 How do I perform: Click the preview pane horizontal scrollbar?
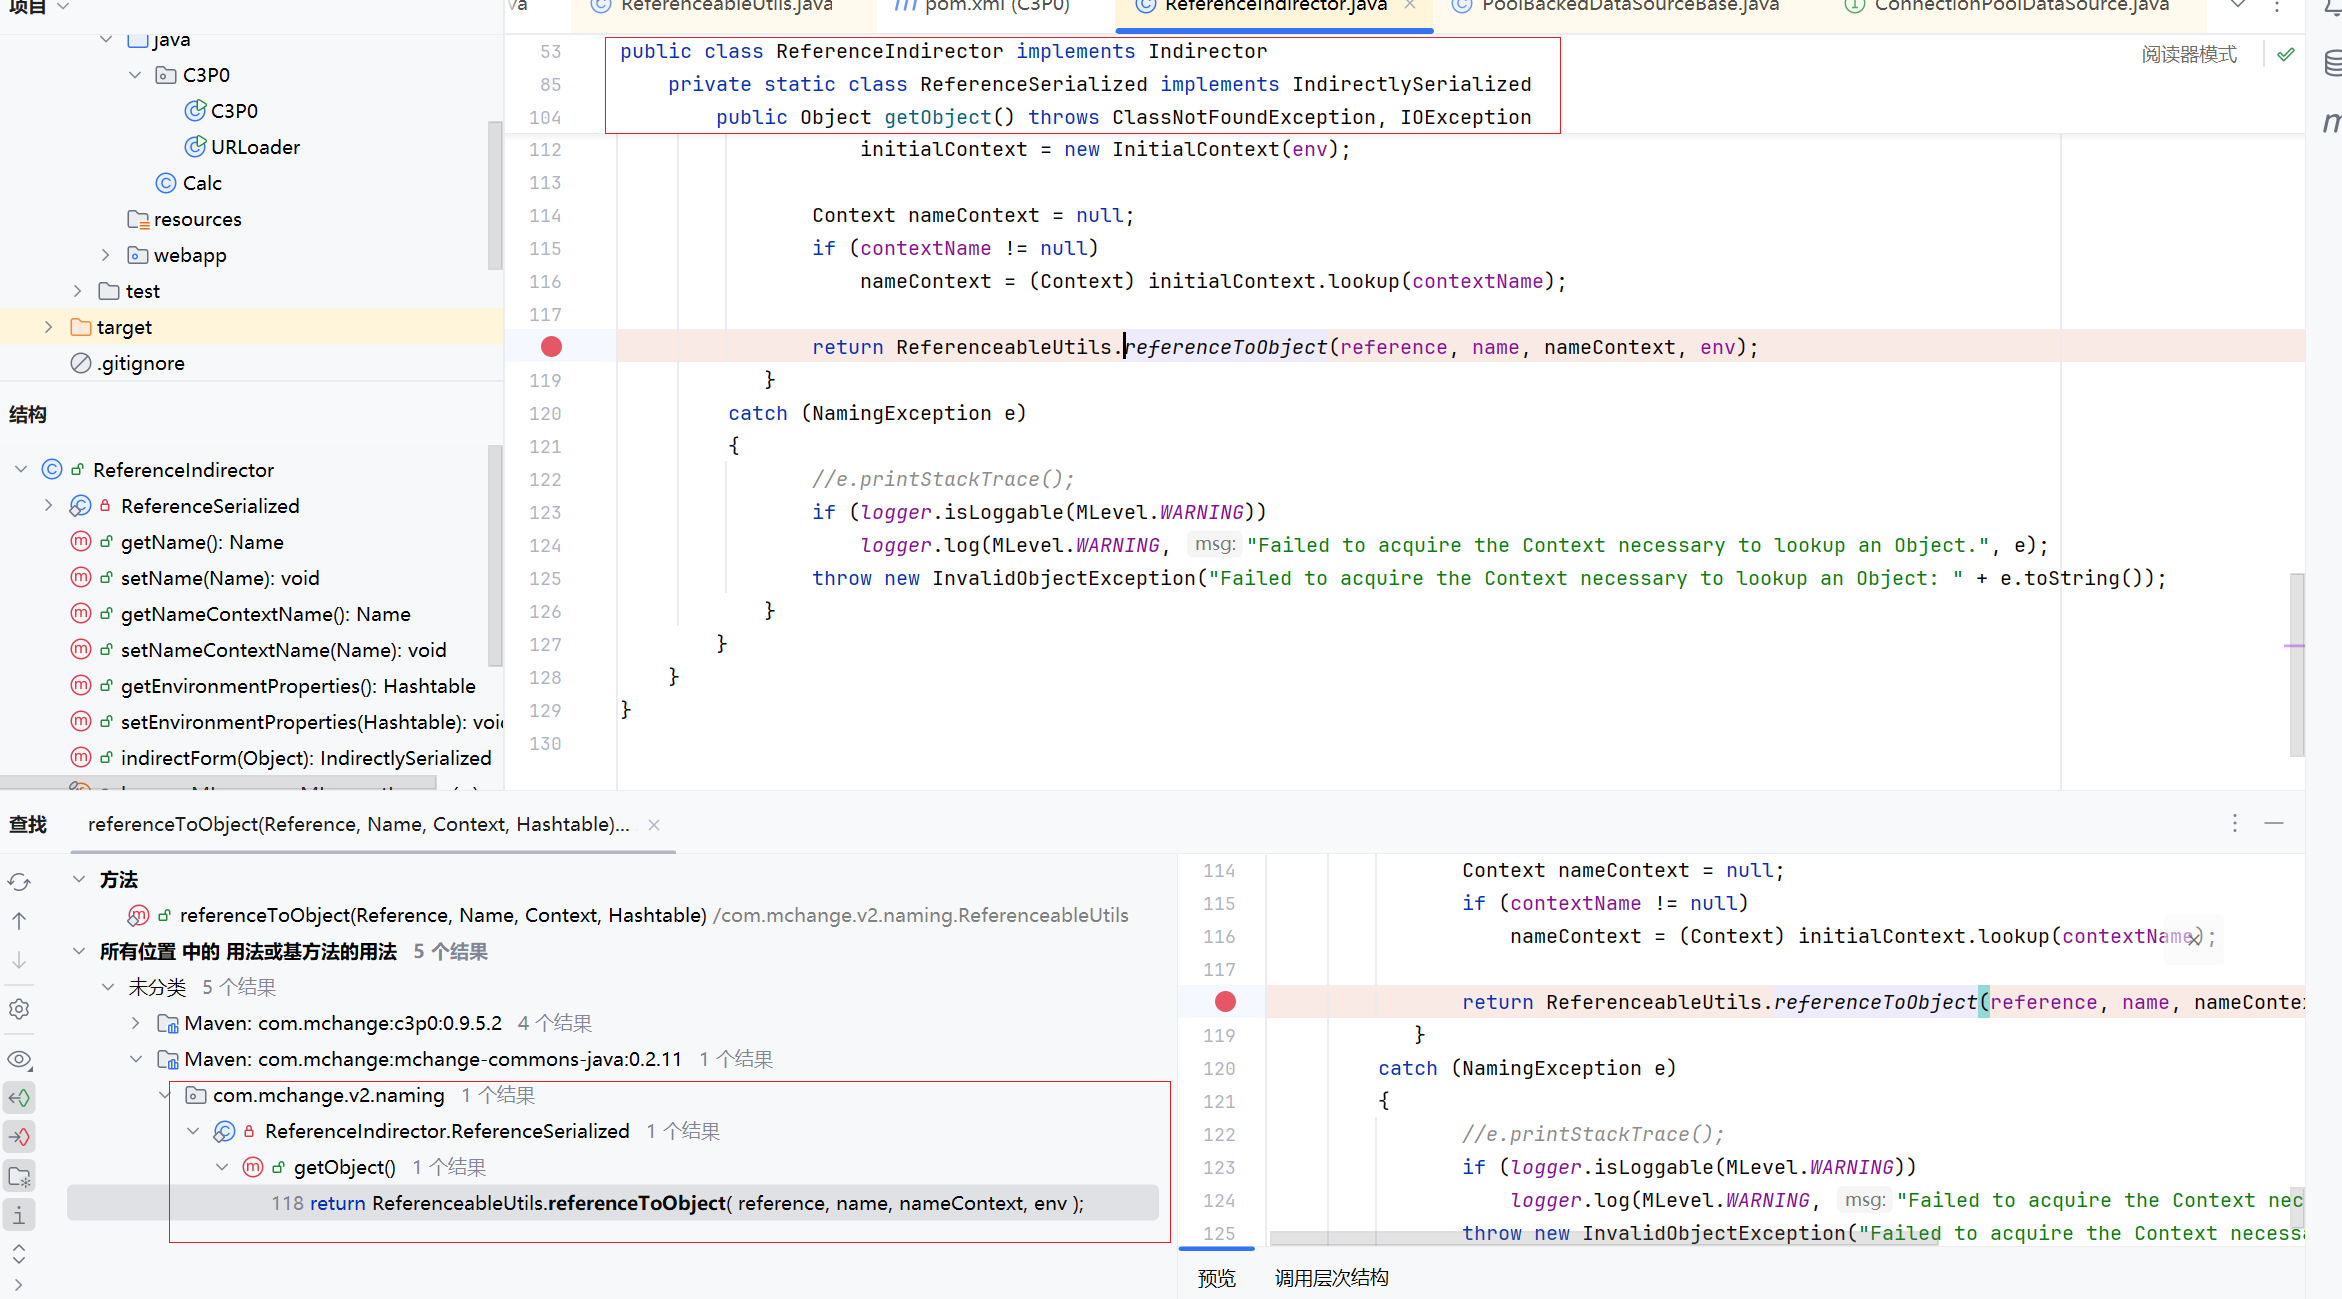click(1604, 1239)
